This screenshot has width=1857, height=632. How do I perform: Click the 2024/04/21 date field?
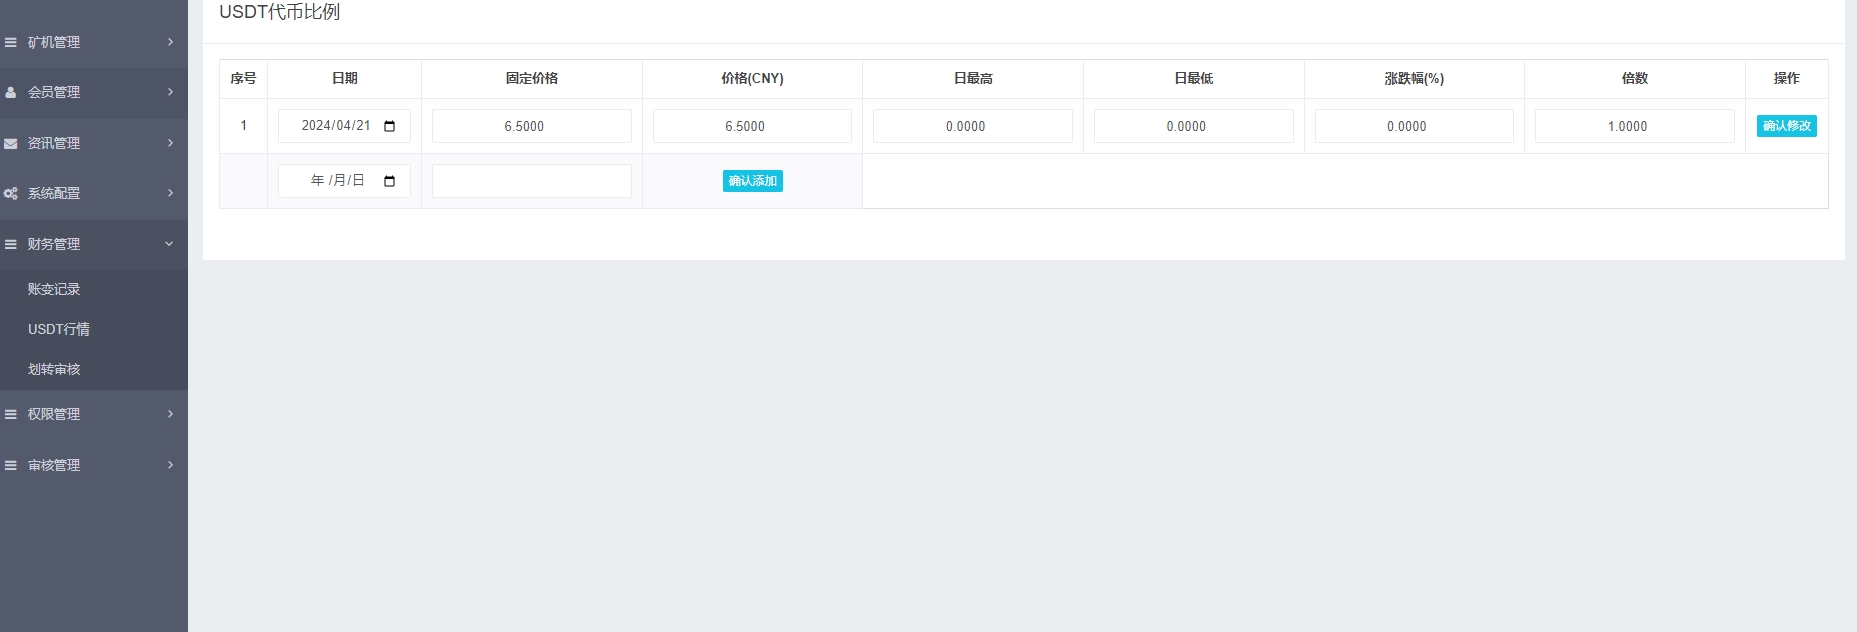pos(344,126)
